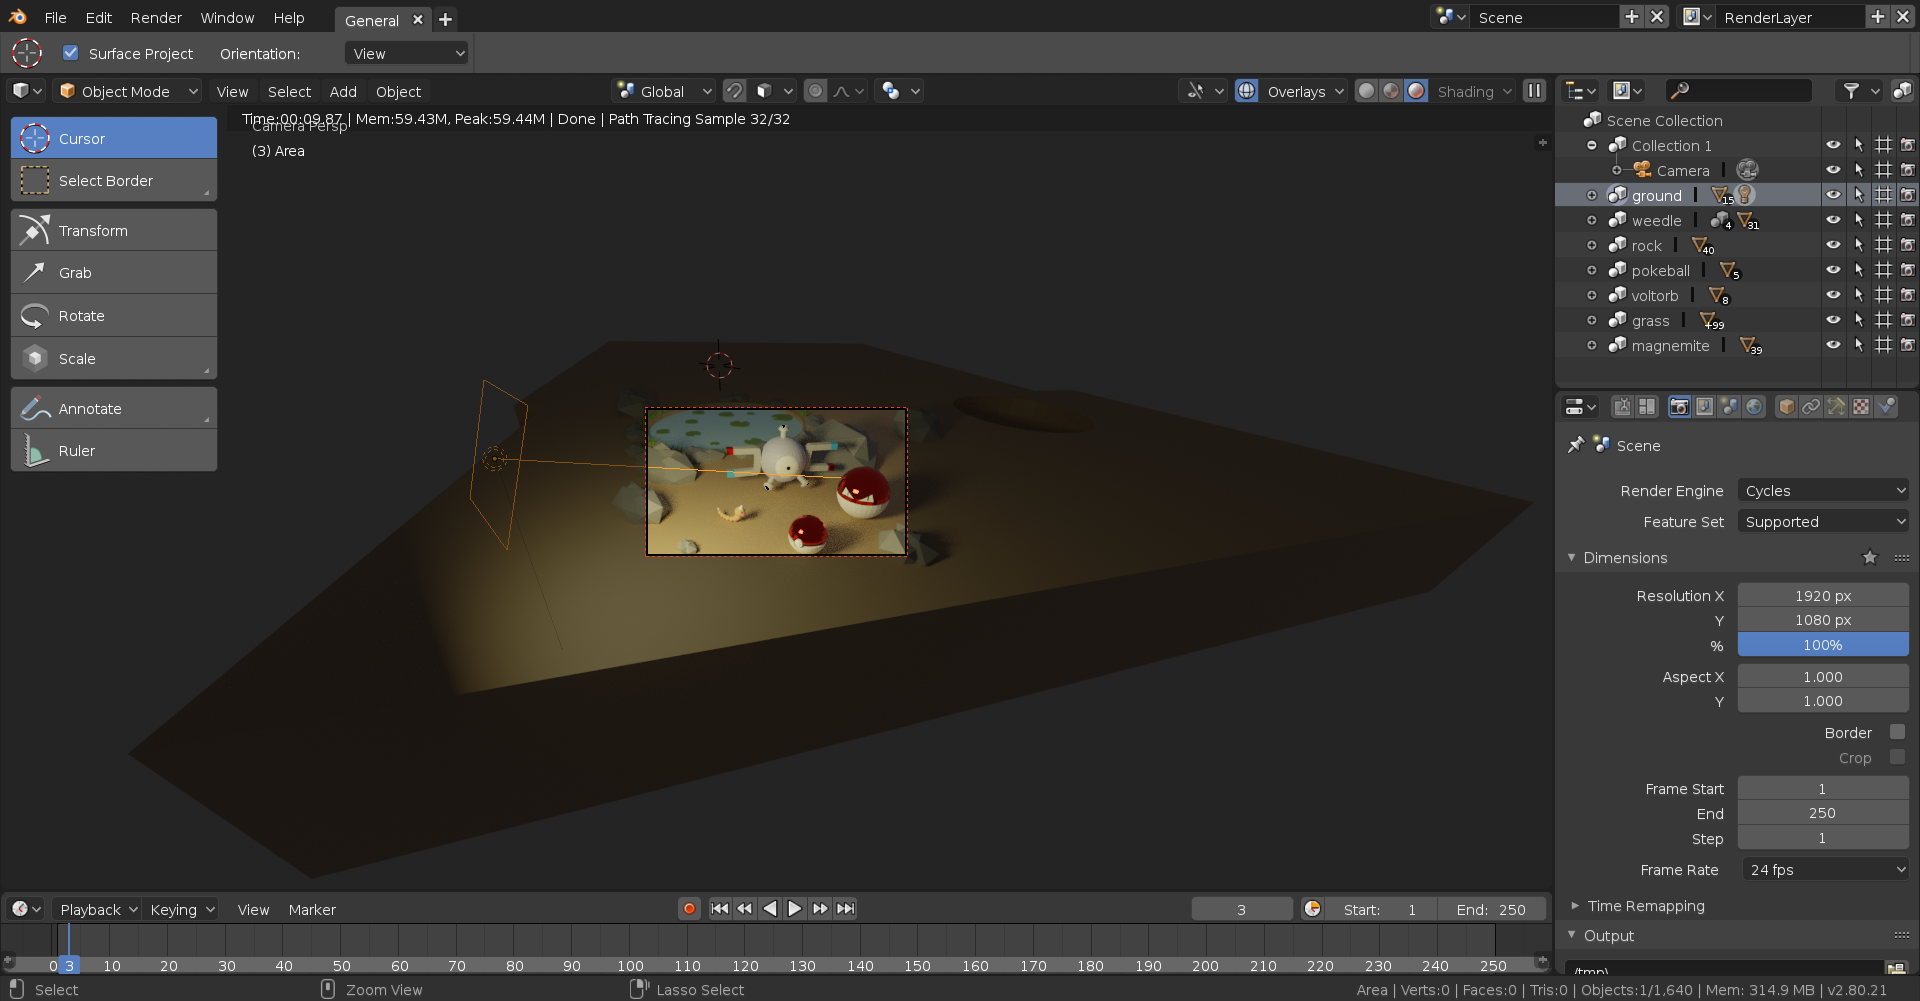Screen dimensions: 1920x1001
Task: Open the Global transform orientation dropdown
Action: tap(663, 91)
